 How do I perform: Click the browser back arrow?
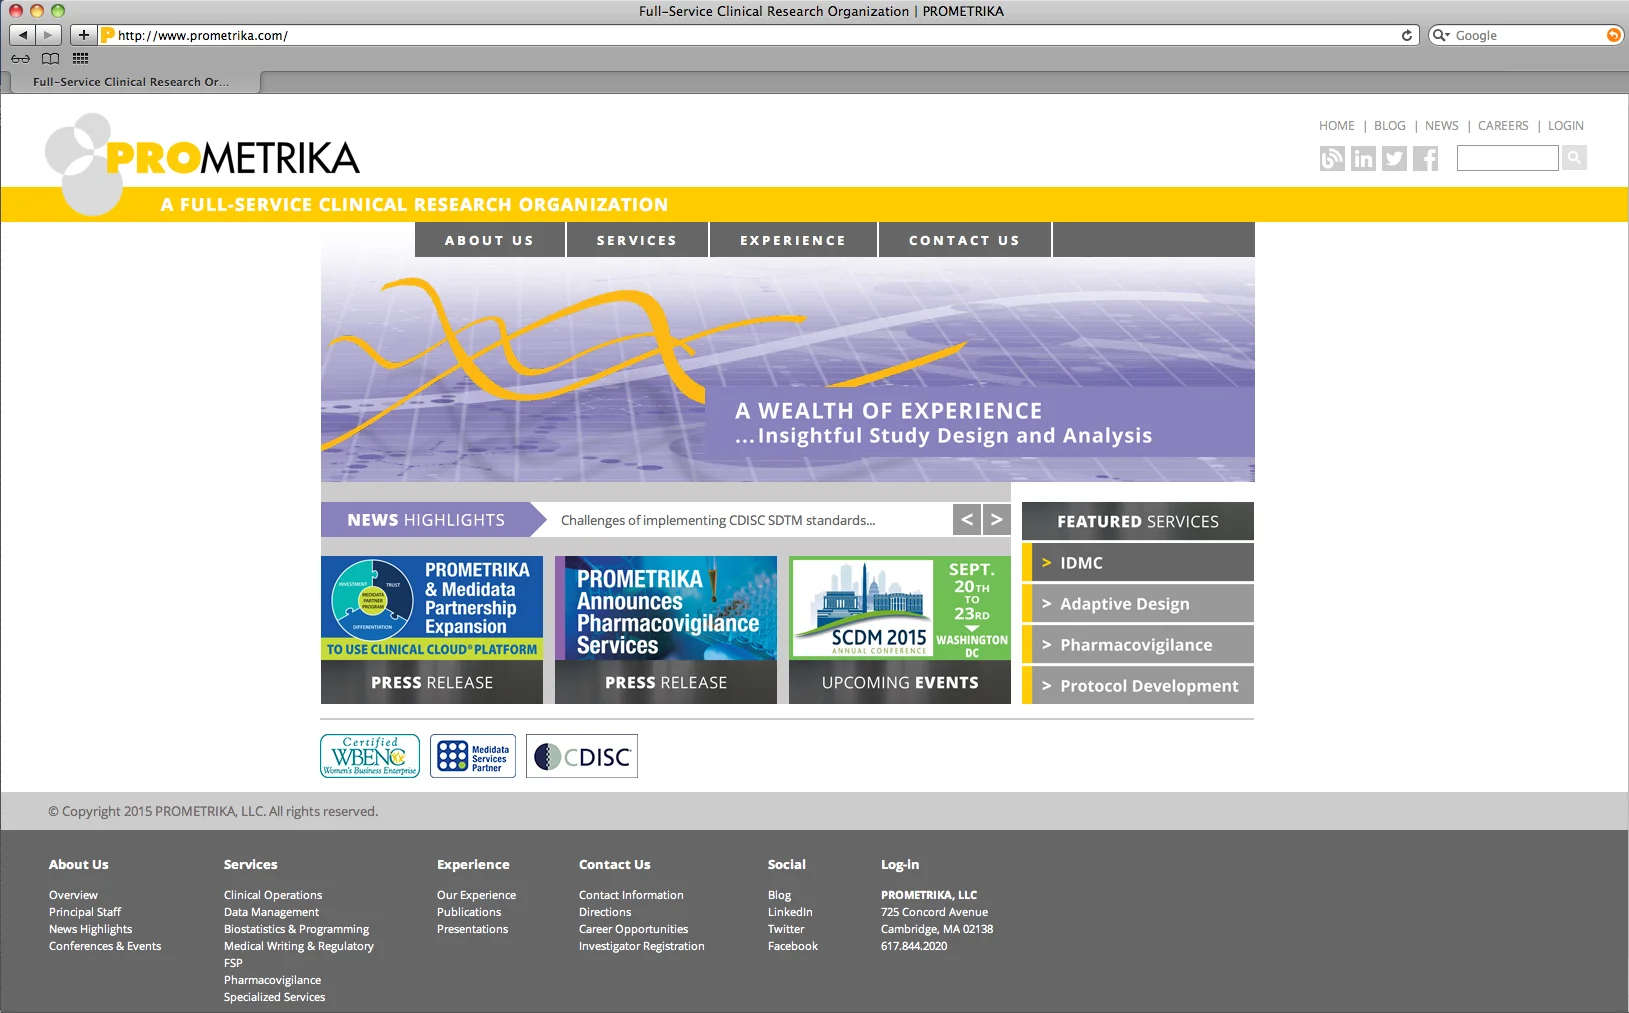pyautogui.click(x=22, y=34)
